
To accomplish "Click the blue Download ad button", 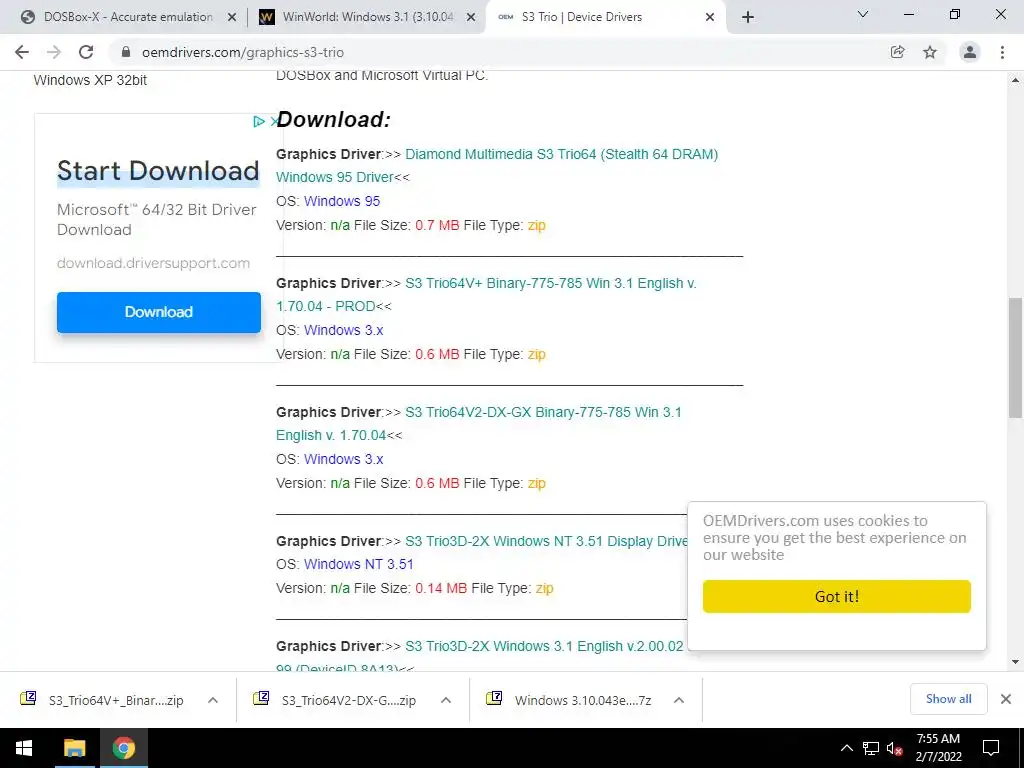I will (159, 312).
